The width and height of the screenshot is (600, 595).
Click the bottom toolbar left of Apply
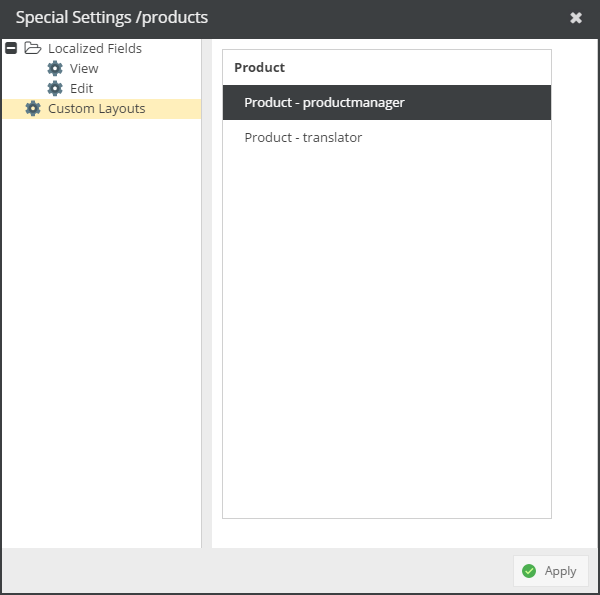coord(250,571)
